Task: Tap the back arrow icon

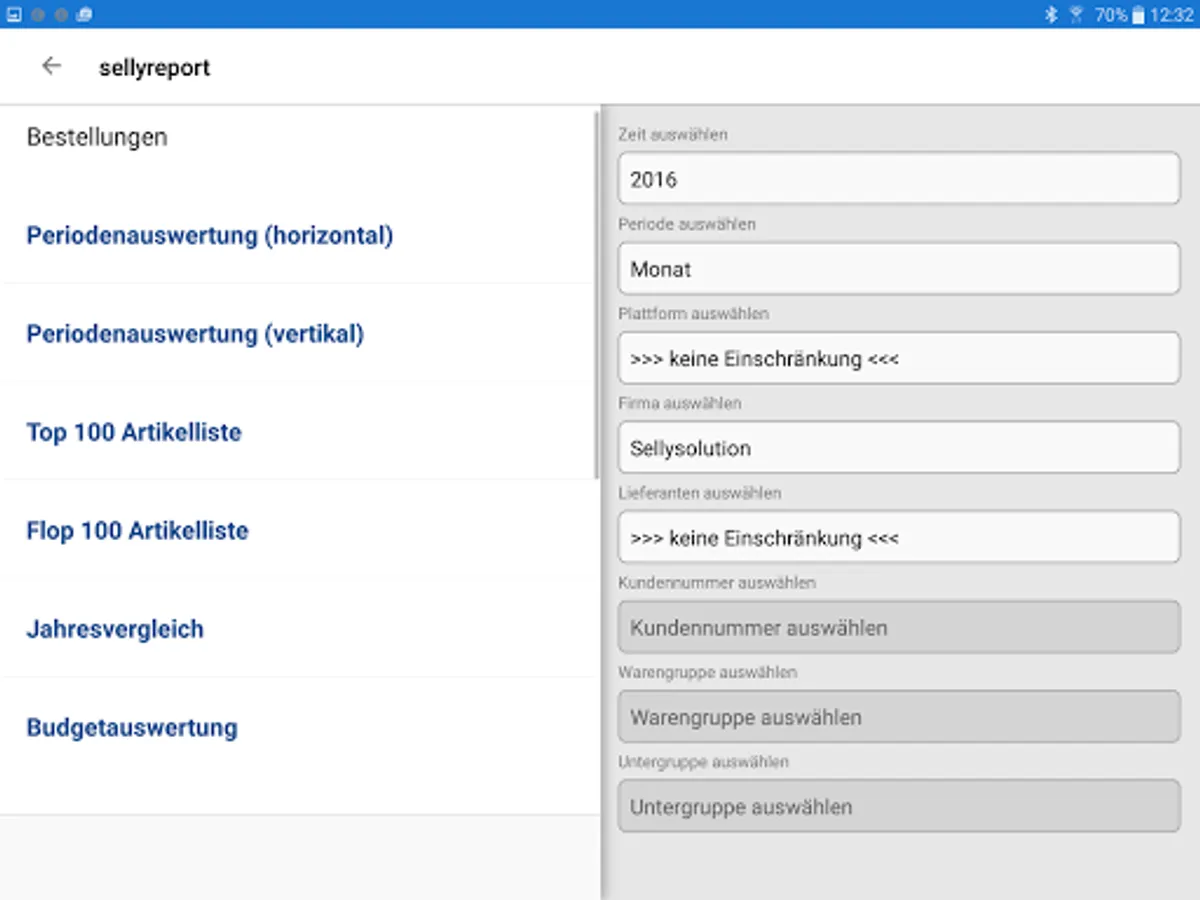Action: point(51,66)
